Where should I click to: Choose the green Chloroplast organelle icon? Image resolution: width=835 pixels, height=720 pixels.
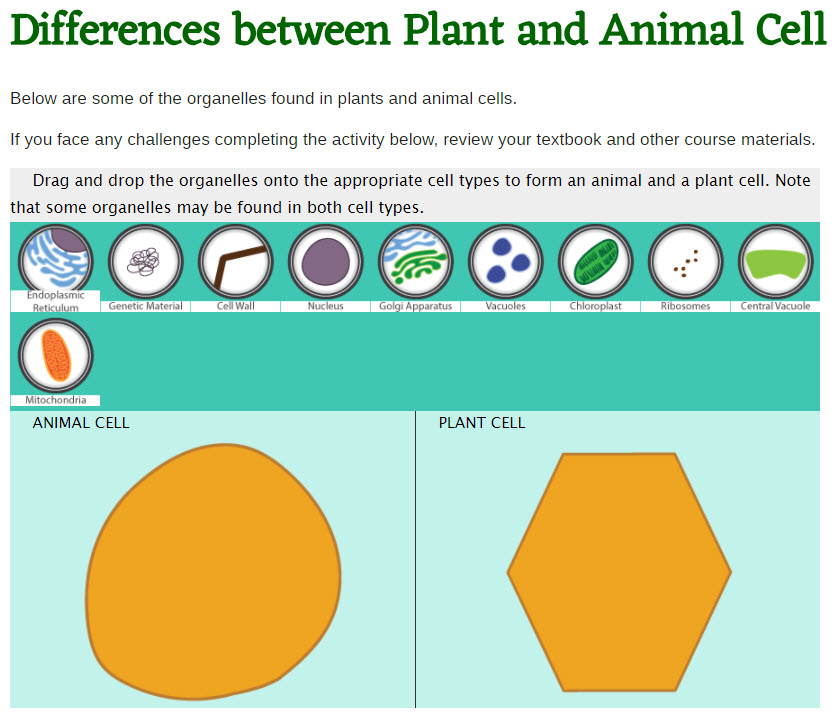click(x=596, y=261)
